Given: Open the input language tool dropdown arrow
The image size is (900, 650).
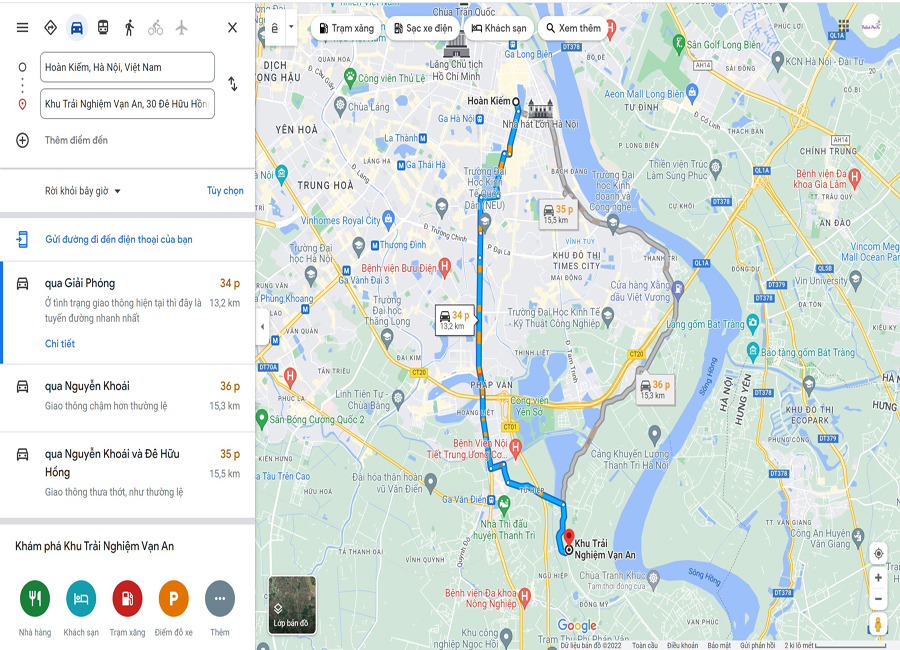Looking at the screenshot, I should coord(291,27).
